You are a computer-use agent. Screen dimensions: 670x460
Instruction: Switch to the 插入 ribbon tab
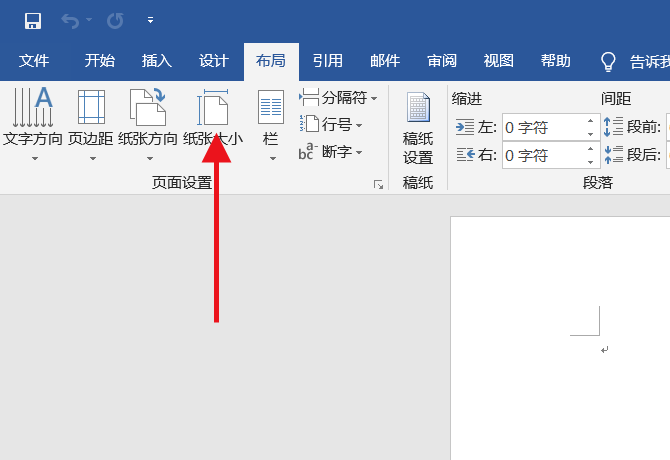tap(157, 61)
